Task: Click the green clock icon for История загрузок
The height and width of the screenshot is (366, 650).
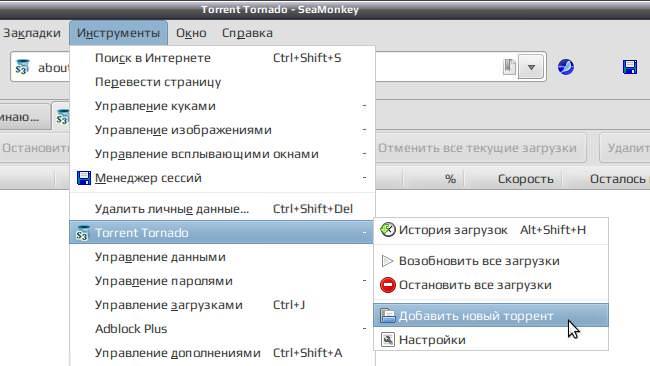Action: [x=388, y=230]
